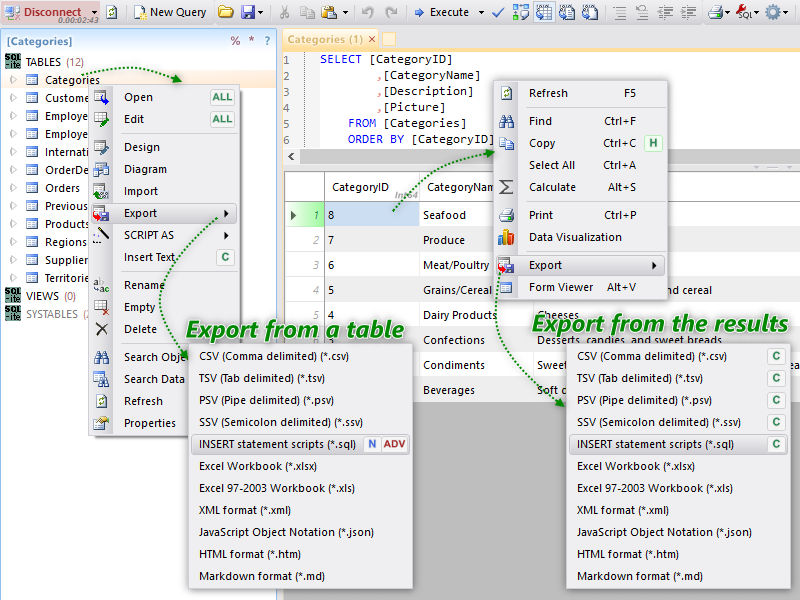
Task: Choose Excel Workbook (*.xlsx) in table export list
Action: 301,466
